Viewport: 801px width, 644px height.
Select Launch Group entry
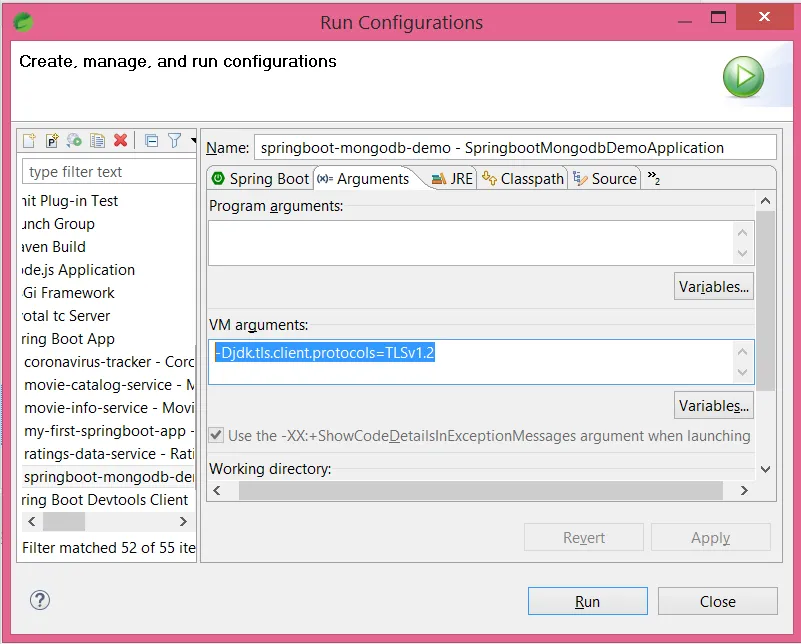coord(58,224)
